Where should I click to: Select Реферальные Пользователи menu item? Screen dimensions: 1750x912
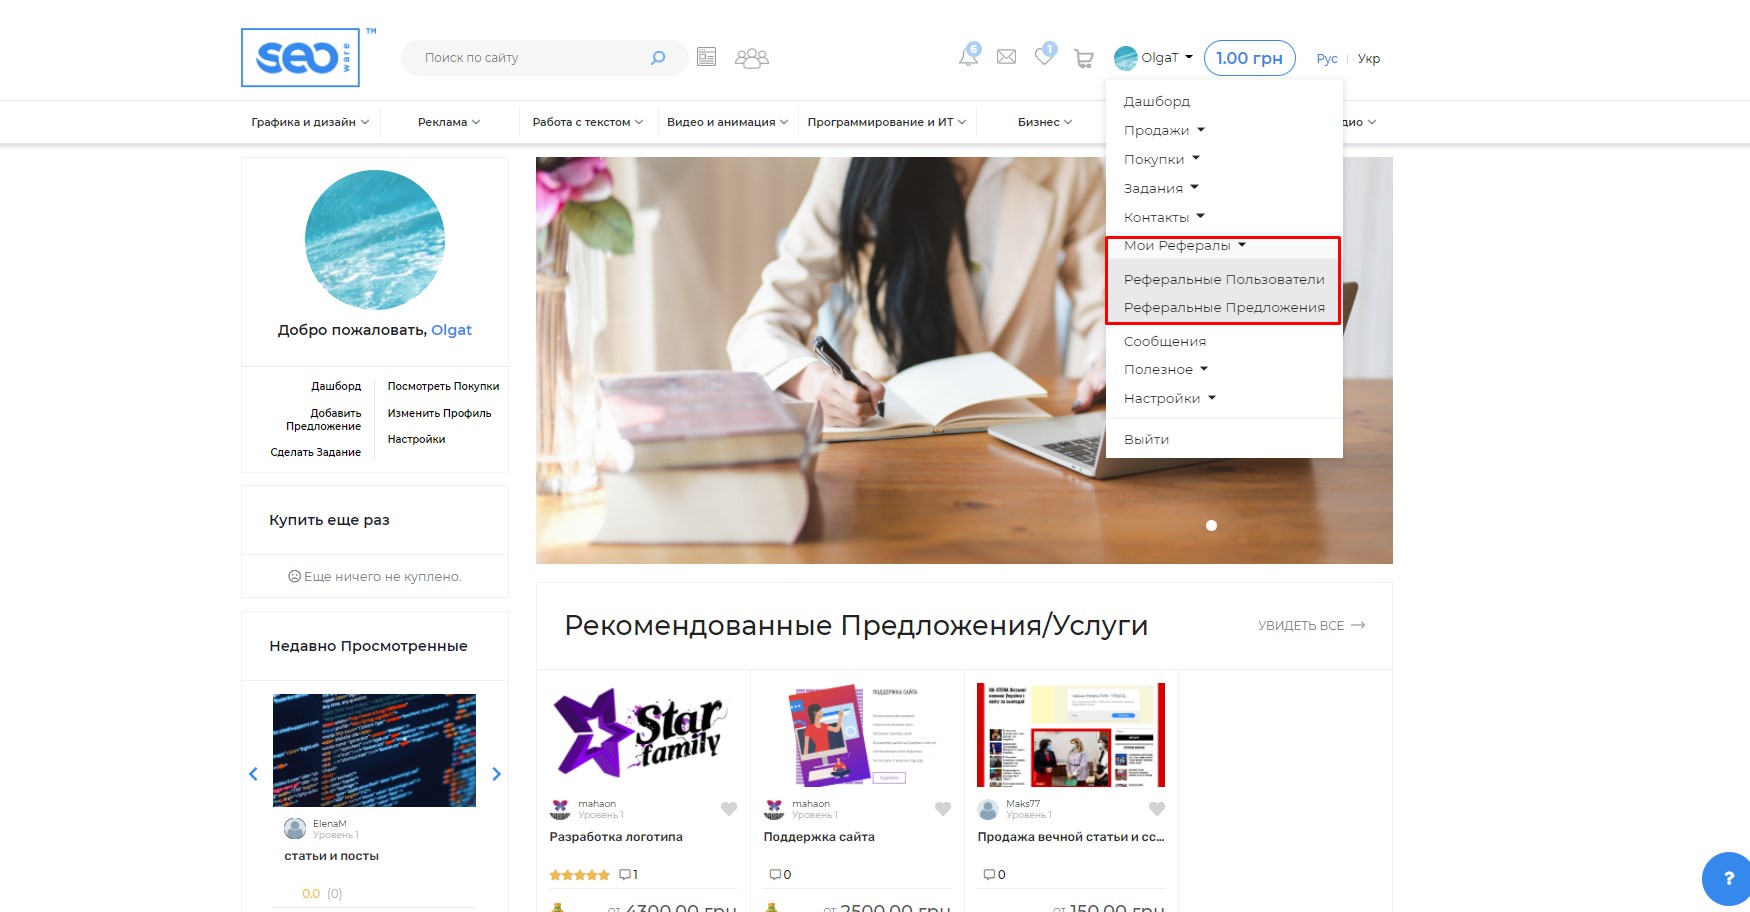(1223, 279)
